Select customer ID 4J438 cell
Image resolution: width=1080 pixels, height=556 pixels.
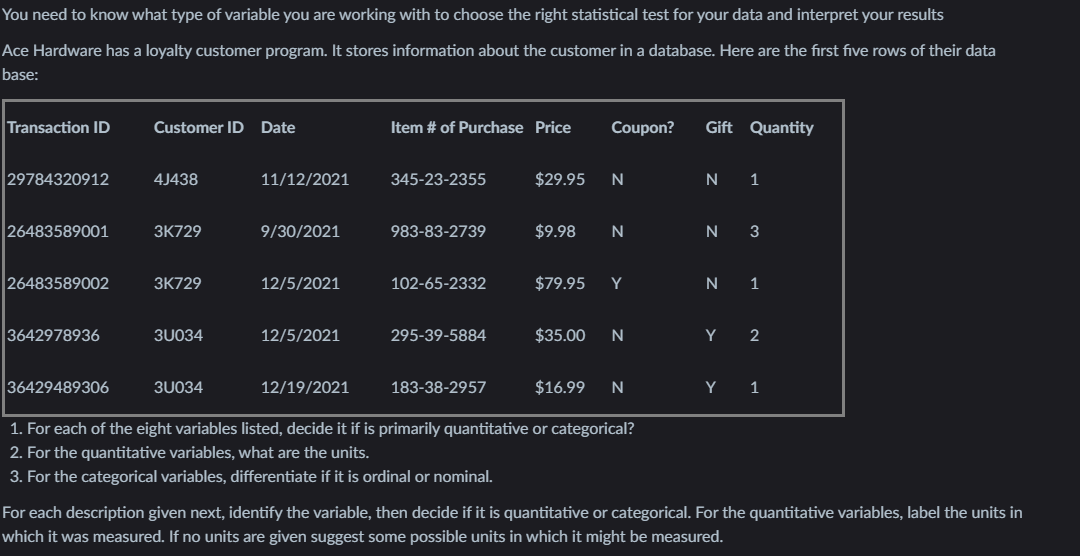pos(176,179)
